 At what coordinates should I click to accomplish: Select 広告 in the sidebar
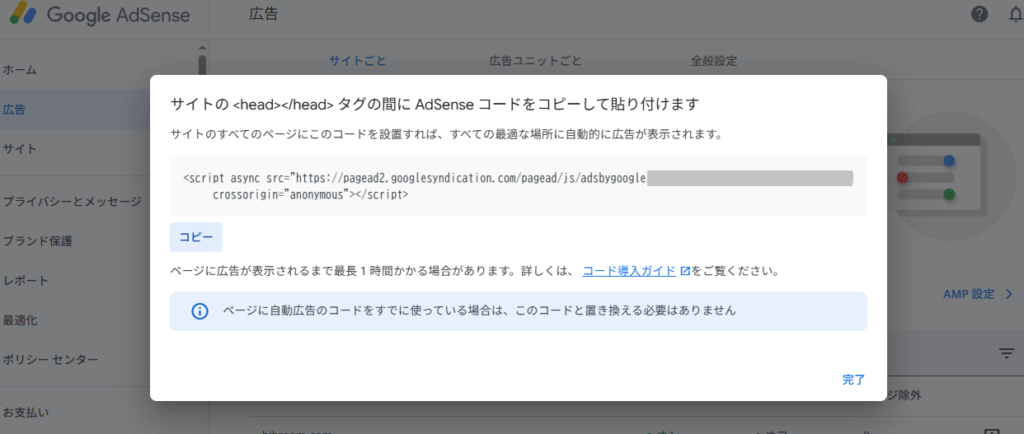(x=14, y=110)
